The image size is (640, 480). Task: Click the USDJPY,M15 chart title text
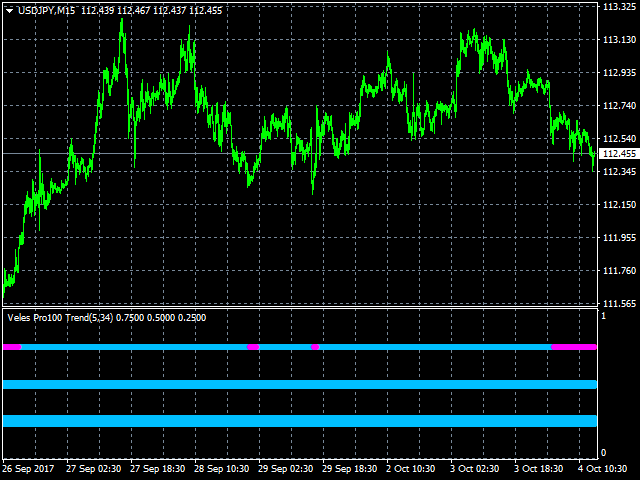(x=48, y=9)
